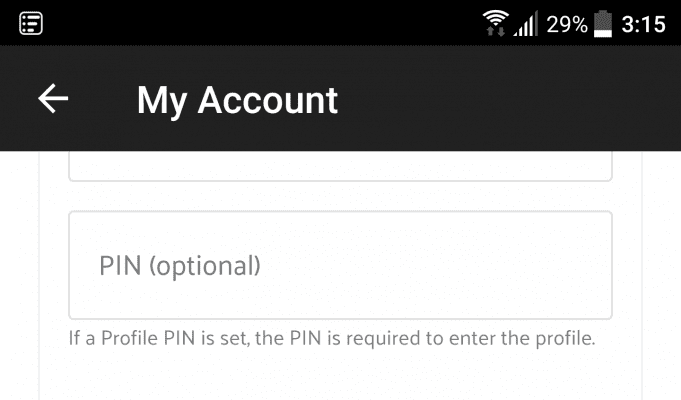Tap the 29% battery percentage

[567, 24]
